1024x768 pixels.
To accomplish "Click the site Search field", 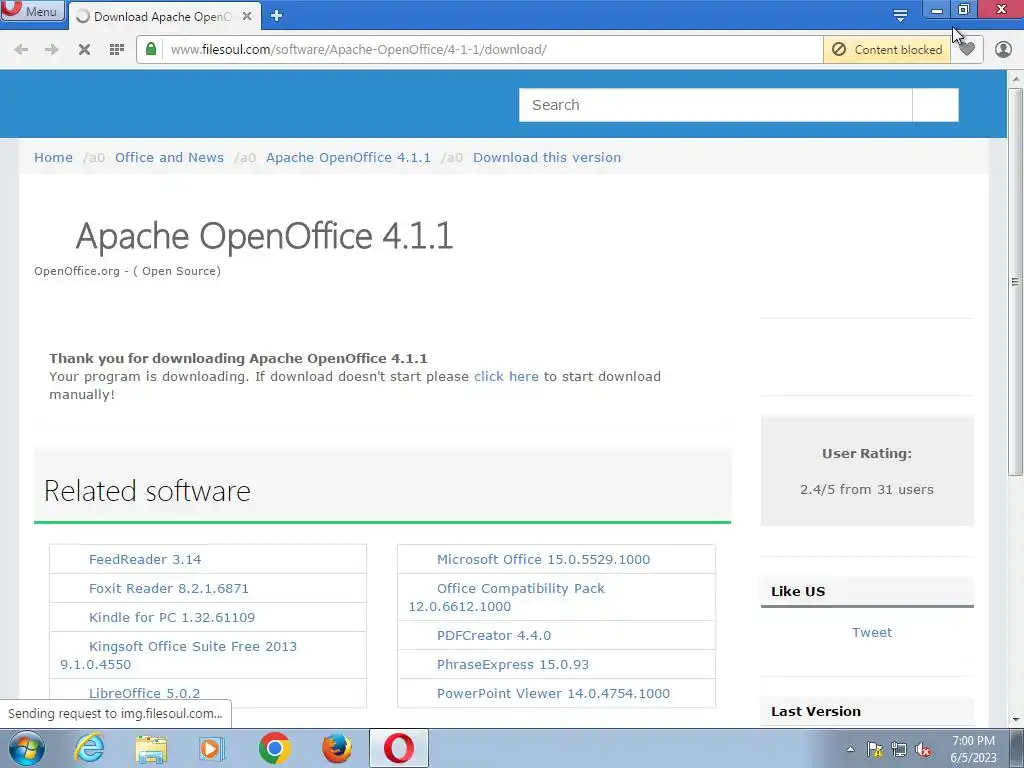I will [715, 105].
